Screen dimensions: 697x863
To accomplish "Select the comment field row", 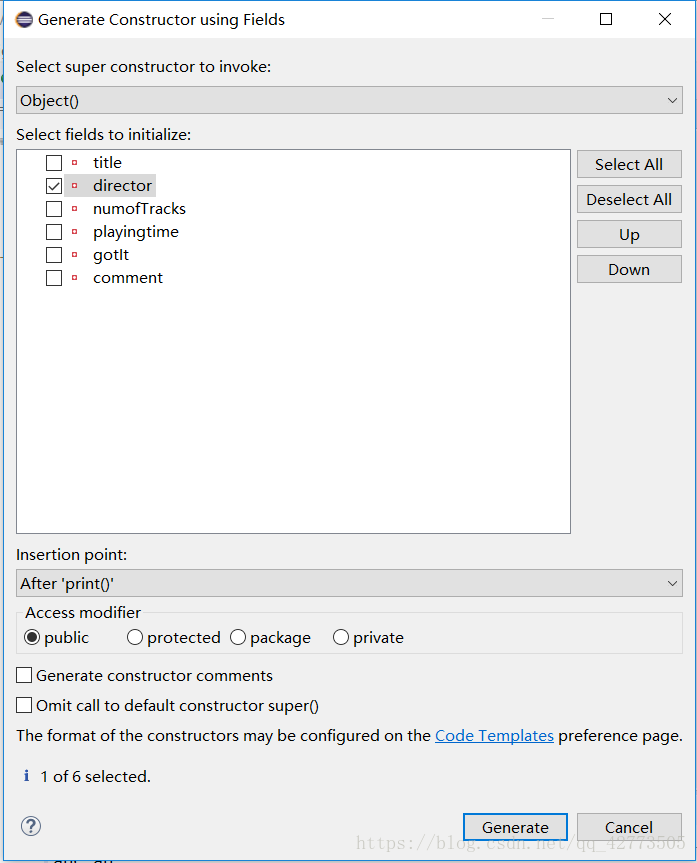I will 128,278.
